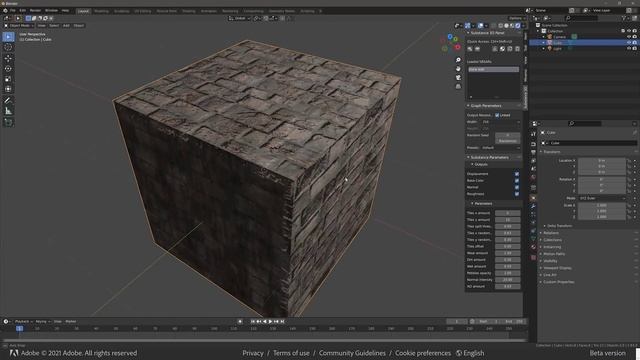Select the Measure tool
The height and width of the screenshot is (360, 640).
(8, 111)
